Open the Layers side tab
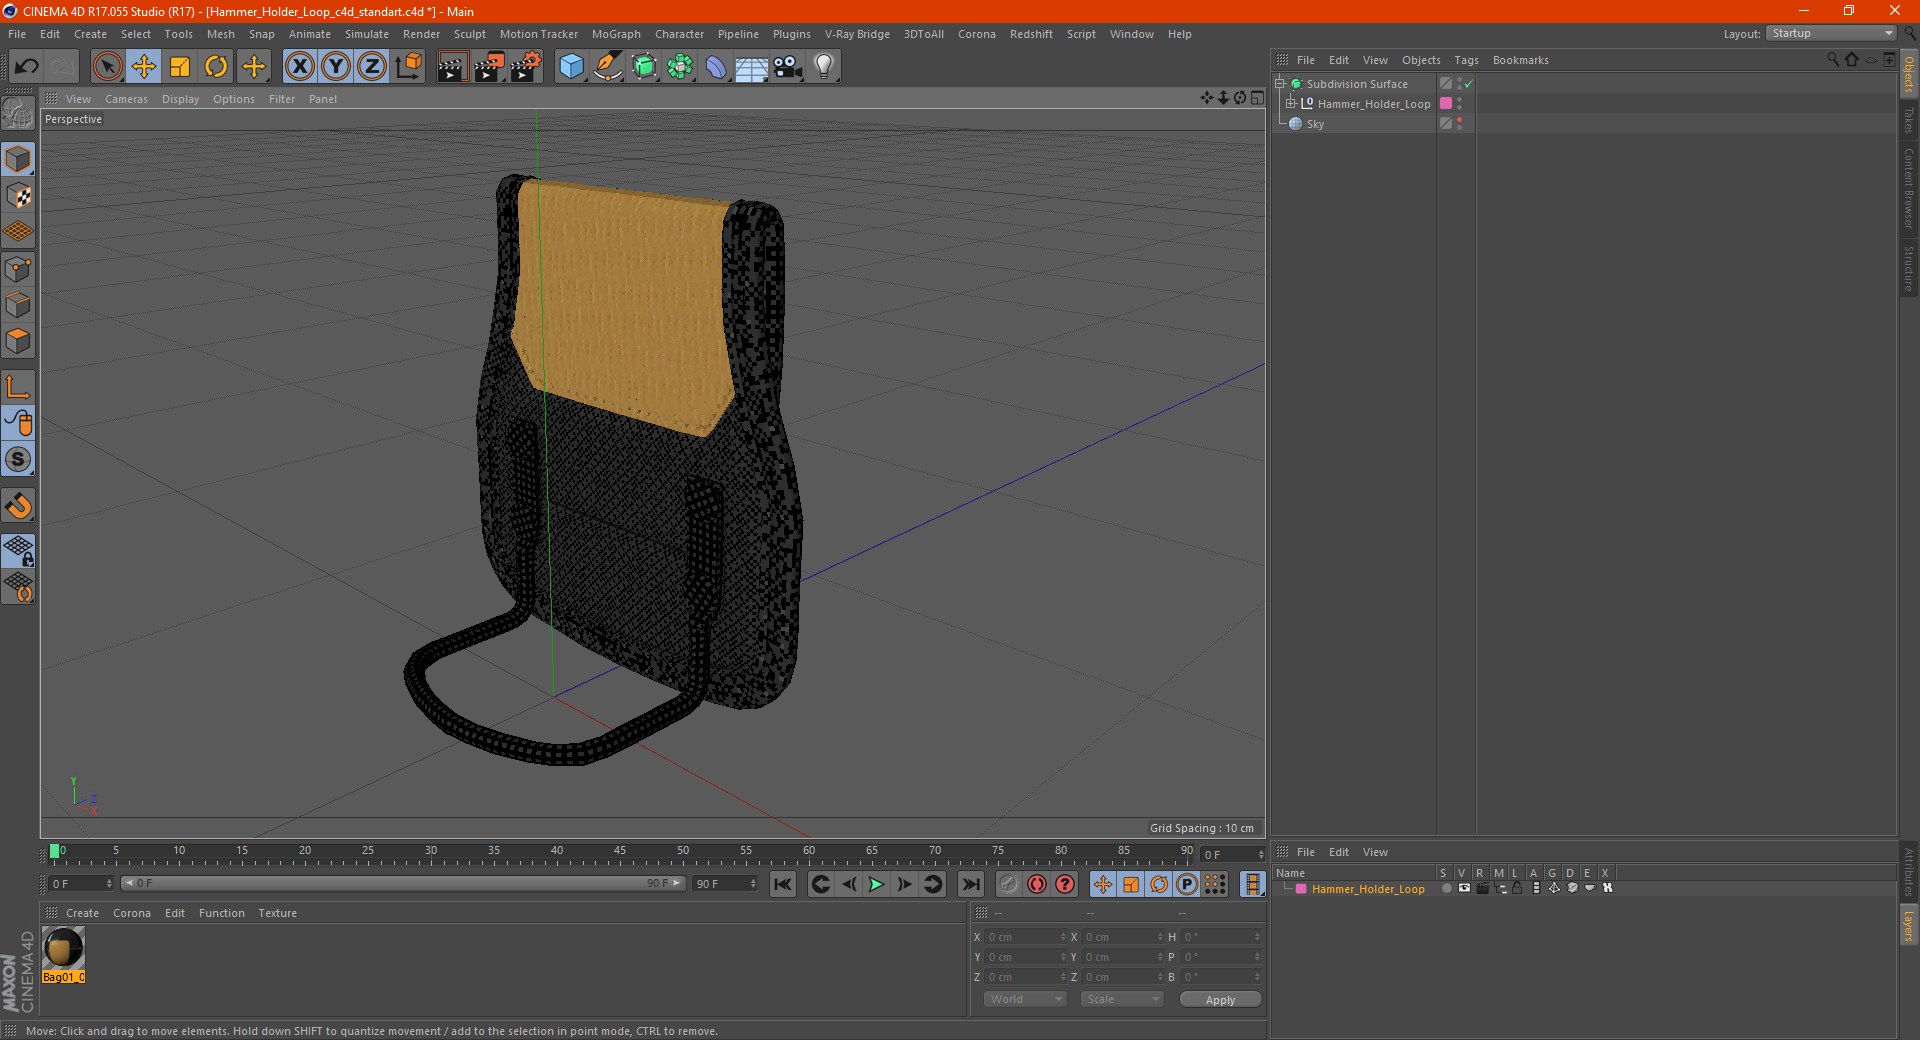The height and width of the screenshot is (1040, 1920). (x=1908, y=925)
